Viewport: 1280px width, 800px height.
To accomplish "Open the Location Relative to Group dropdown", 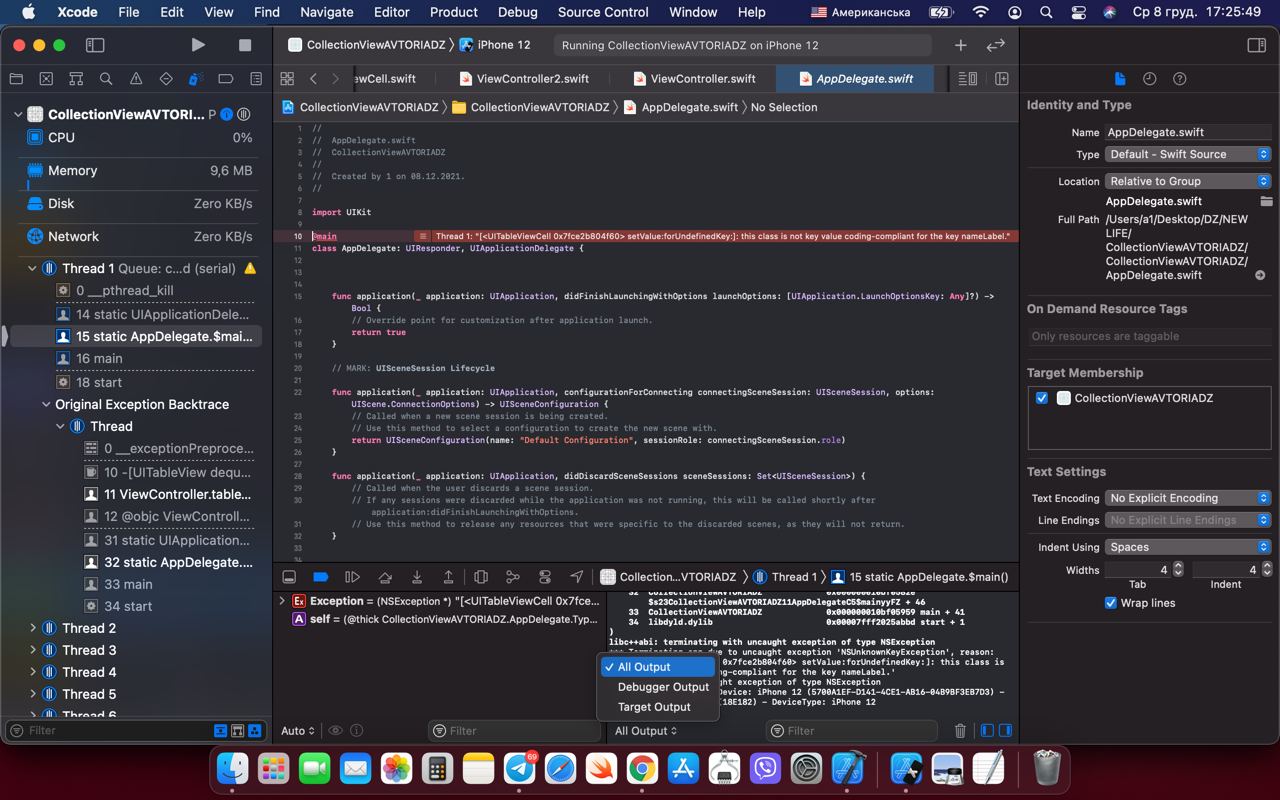I will 1187,181.
